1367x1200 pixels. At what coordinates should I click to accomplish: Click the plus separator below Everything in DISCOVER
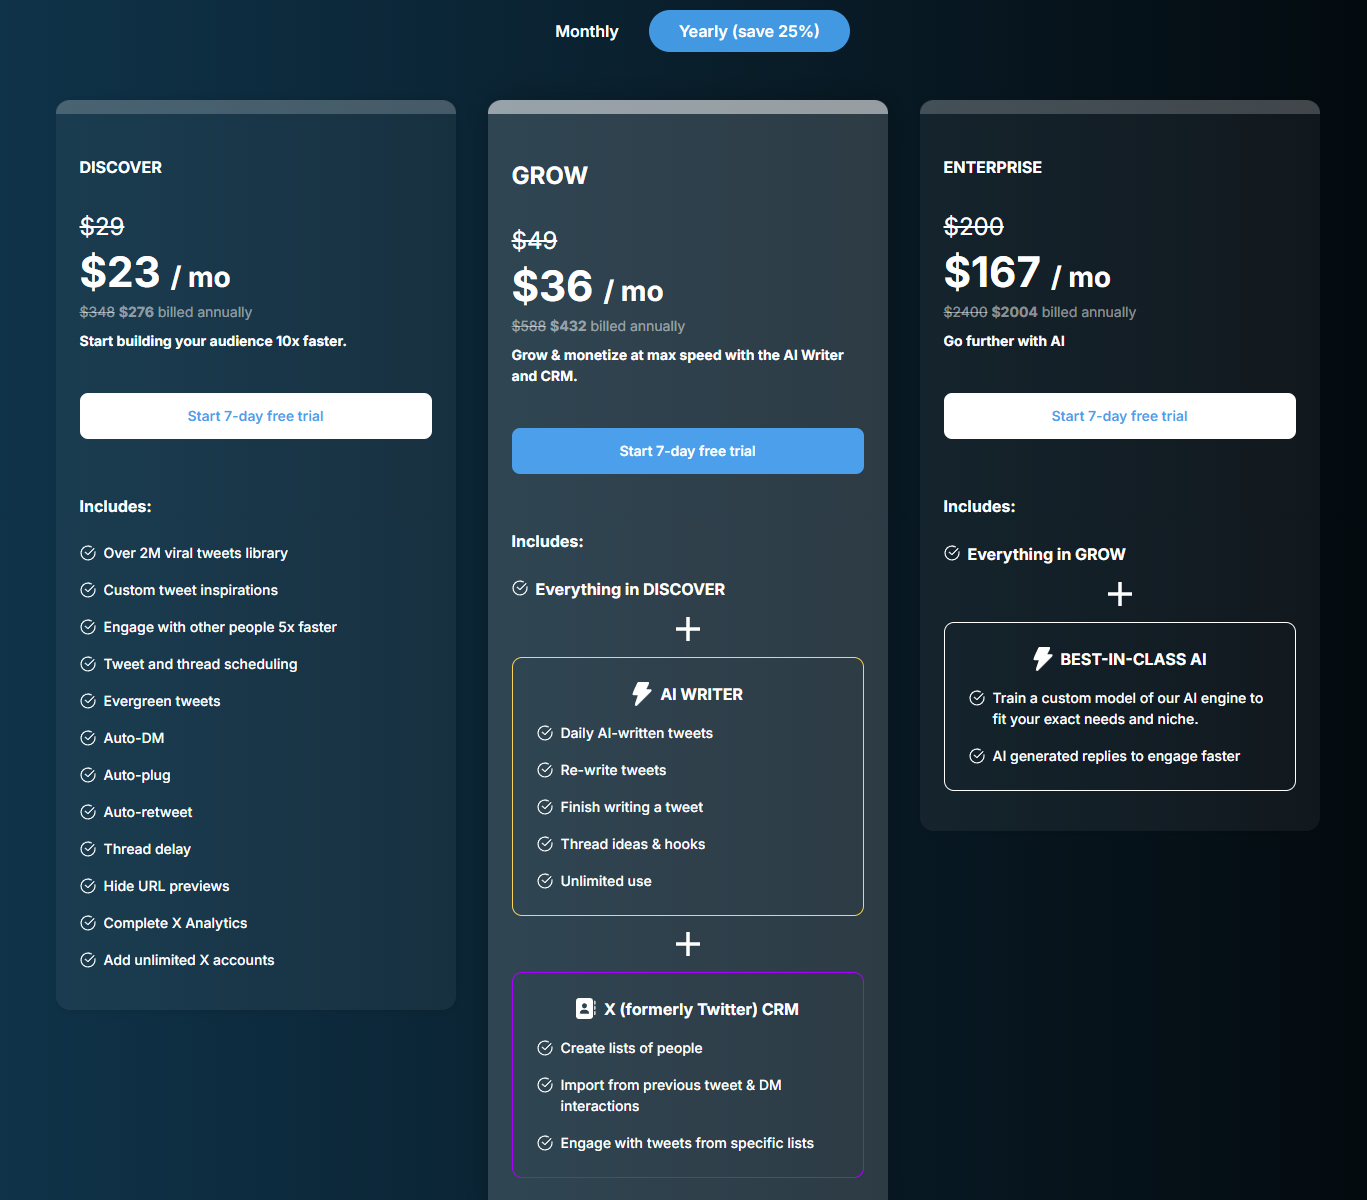pyautogui.click(x=687, y=629)
